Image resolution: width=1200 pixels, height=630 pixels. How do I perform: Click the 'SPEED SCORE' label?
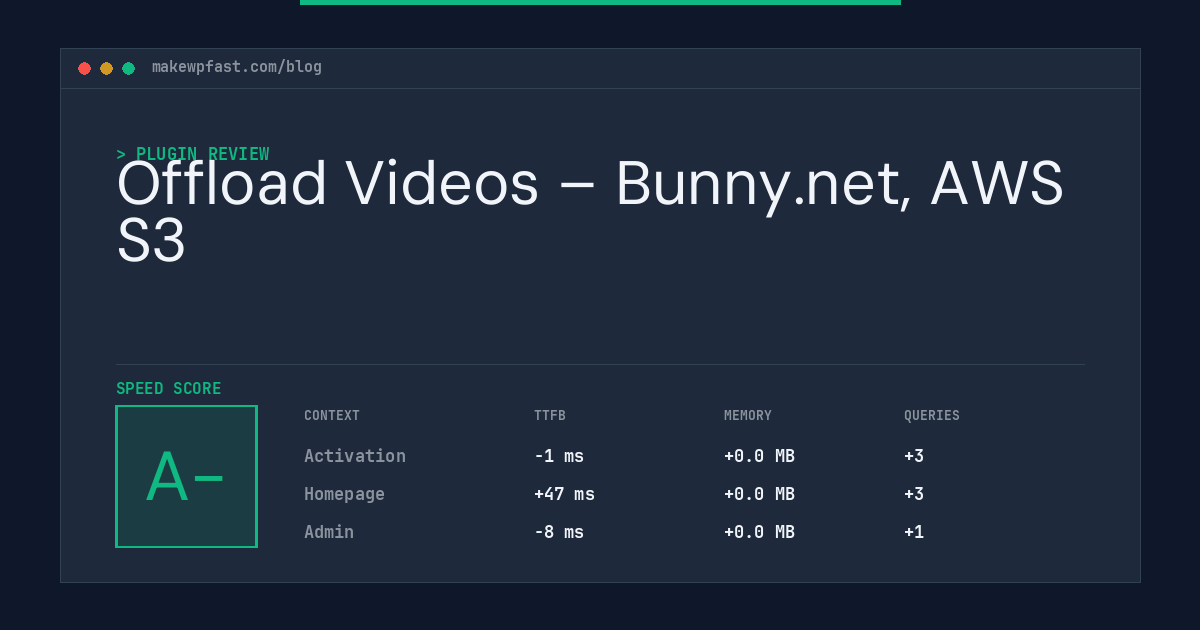point(169,388)
